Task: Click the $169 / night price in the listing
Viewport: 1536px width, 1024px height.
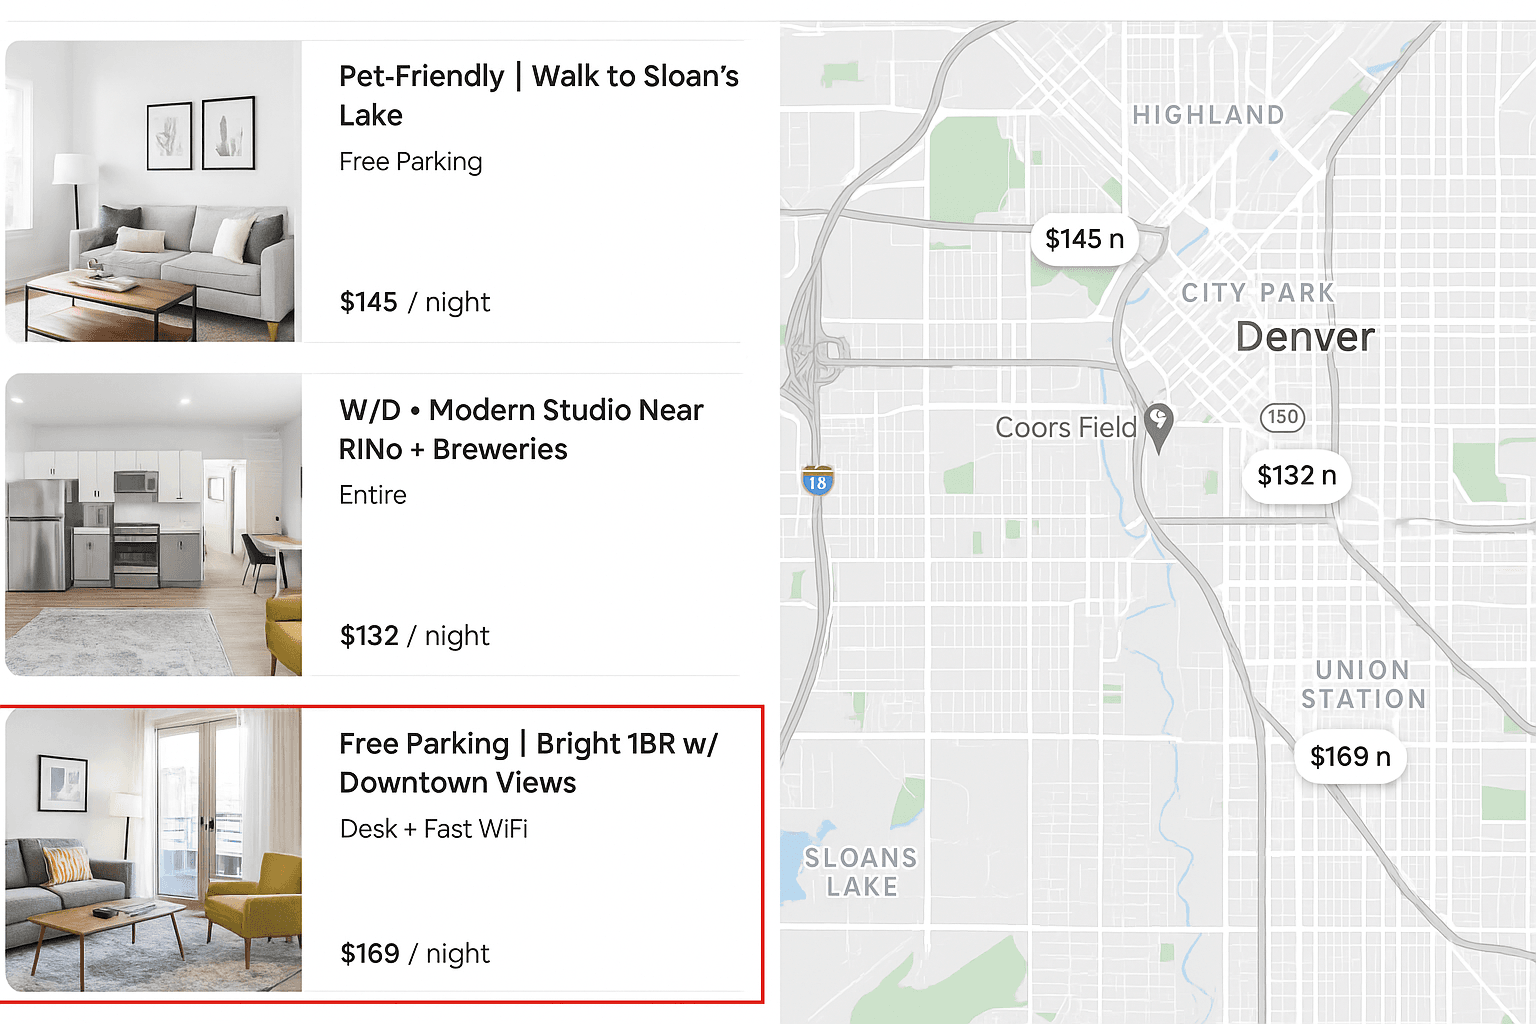Action: [414, 954]
